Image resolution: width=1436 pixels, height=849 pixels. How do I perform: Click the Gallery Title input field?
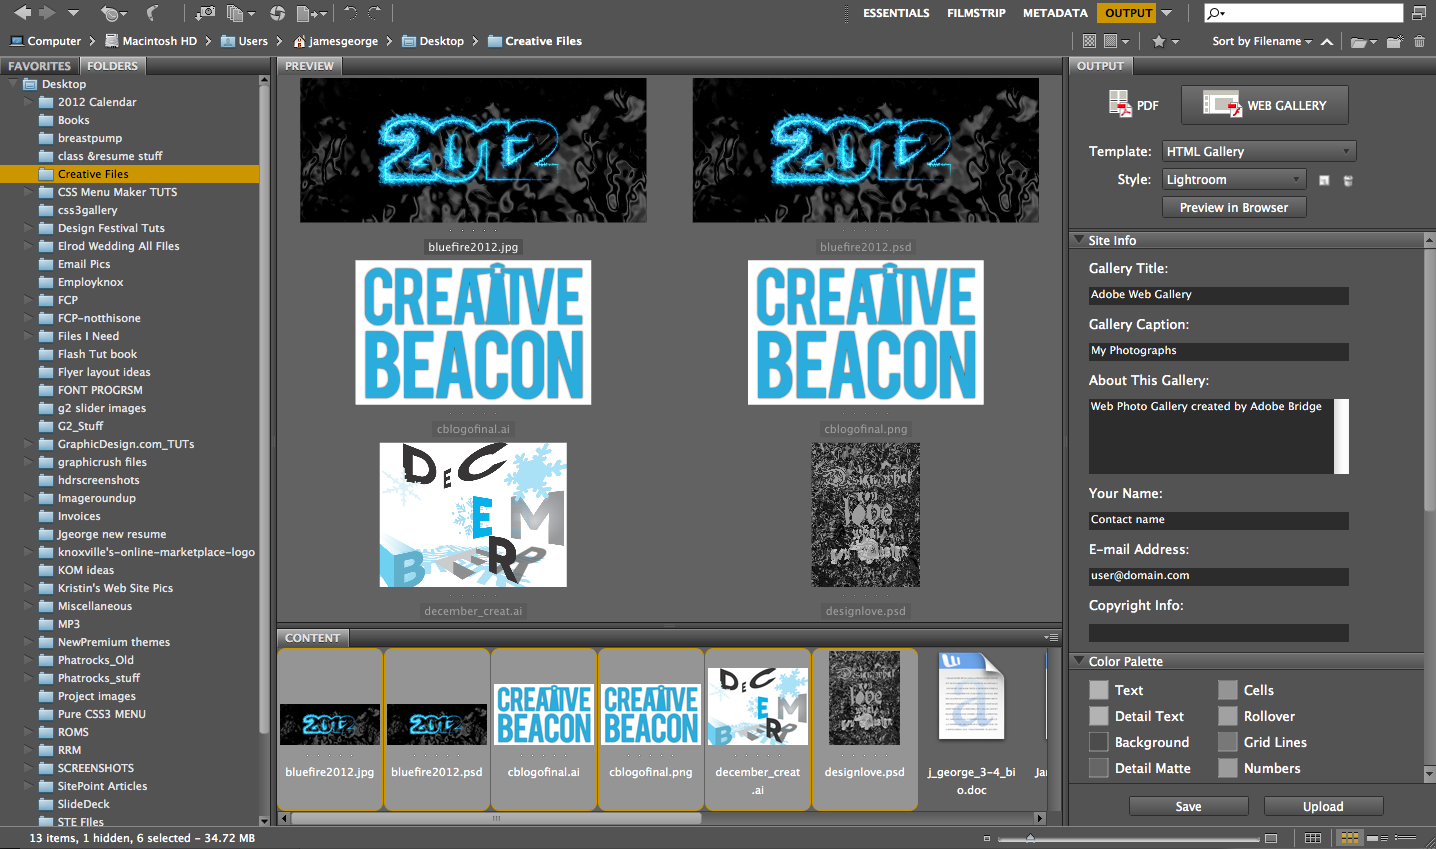pyautogui.click(x=1218, y=295)
